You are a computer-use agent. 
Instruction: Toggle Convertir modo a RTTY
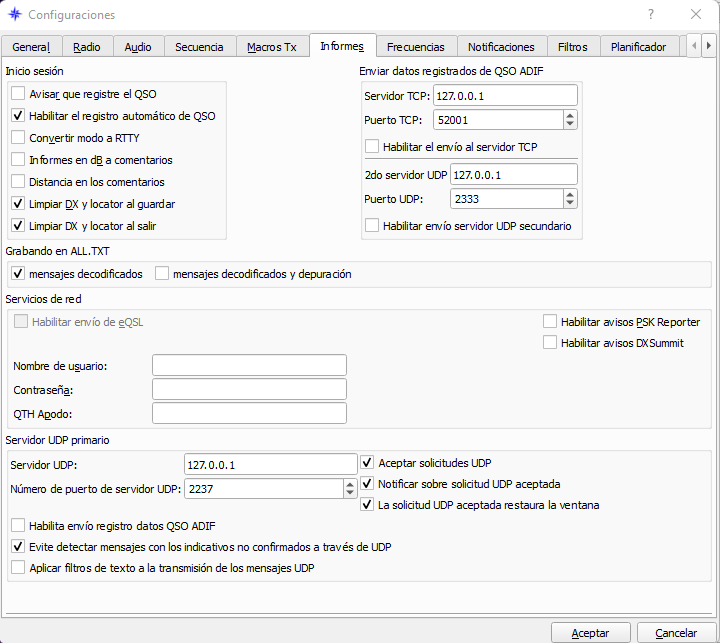(18, 138)
